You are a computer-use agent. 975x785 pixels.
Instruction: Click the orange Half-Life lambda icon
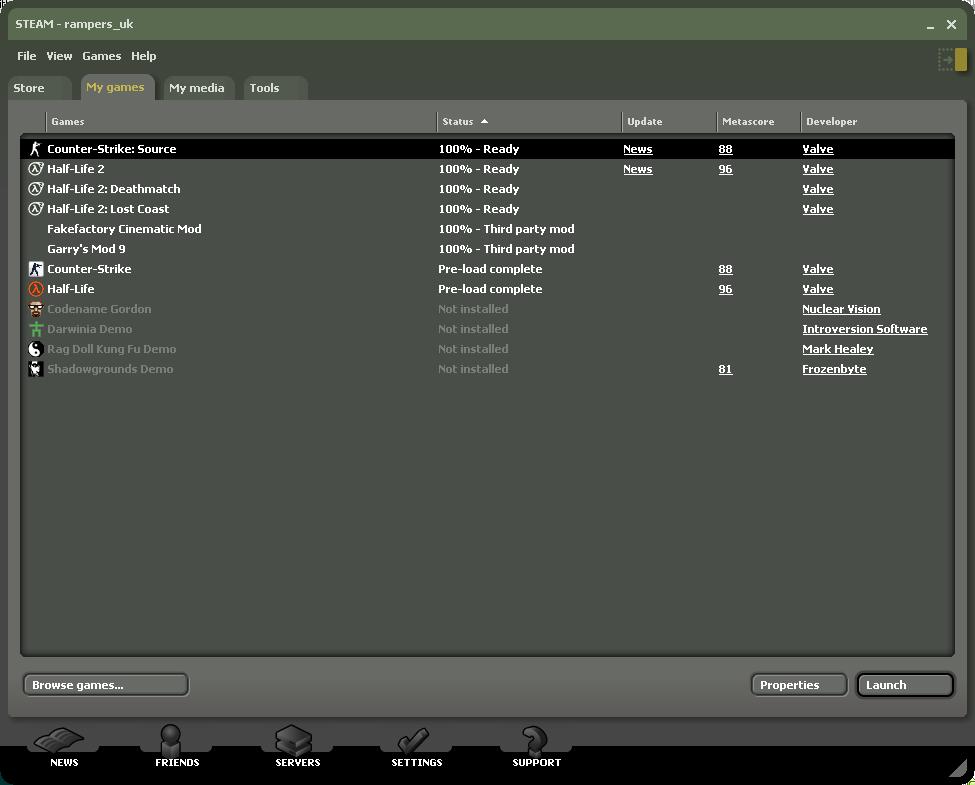click(x=35, y=289)
